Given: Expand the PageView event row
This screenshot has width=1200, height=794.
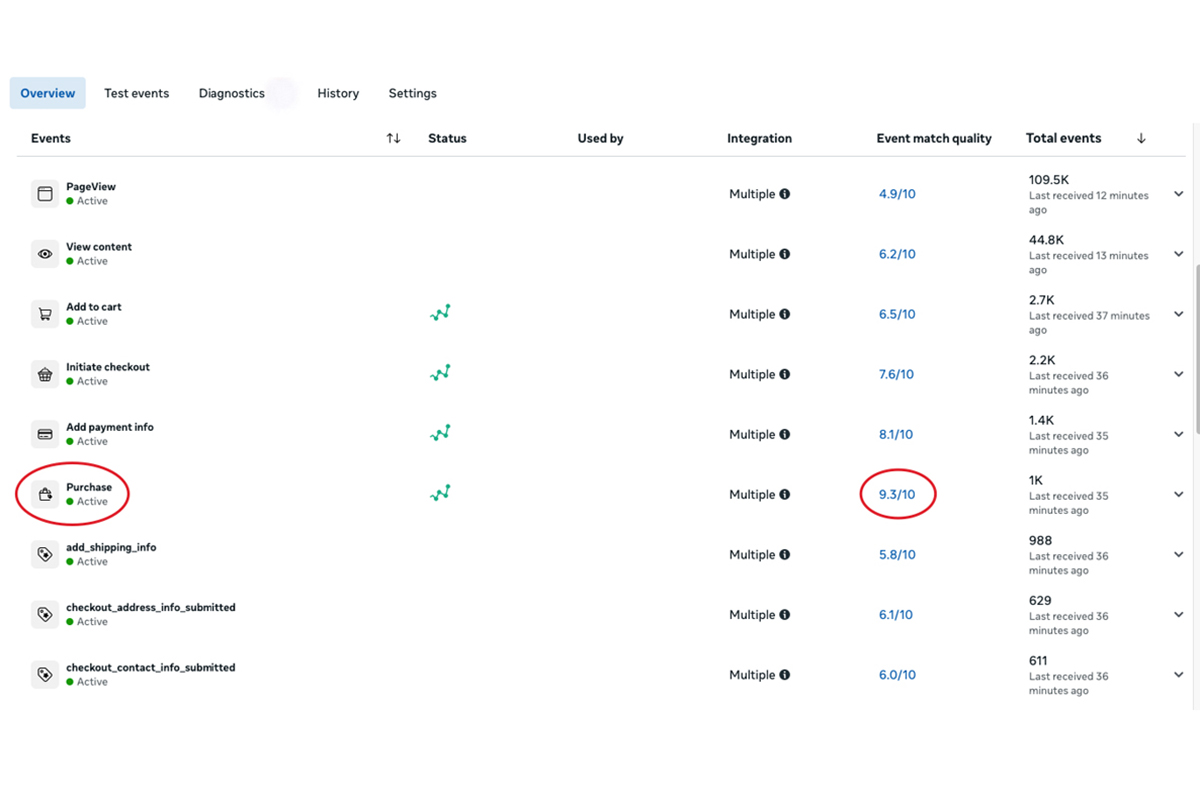Looking at the screenshot, I should 1178,194.
